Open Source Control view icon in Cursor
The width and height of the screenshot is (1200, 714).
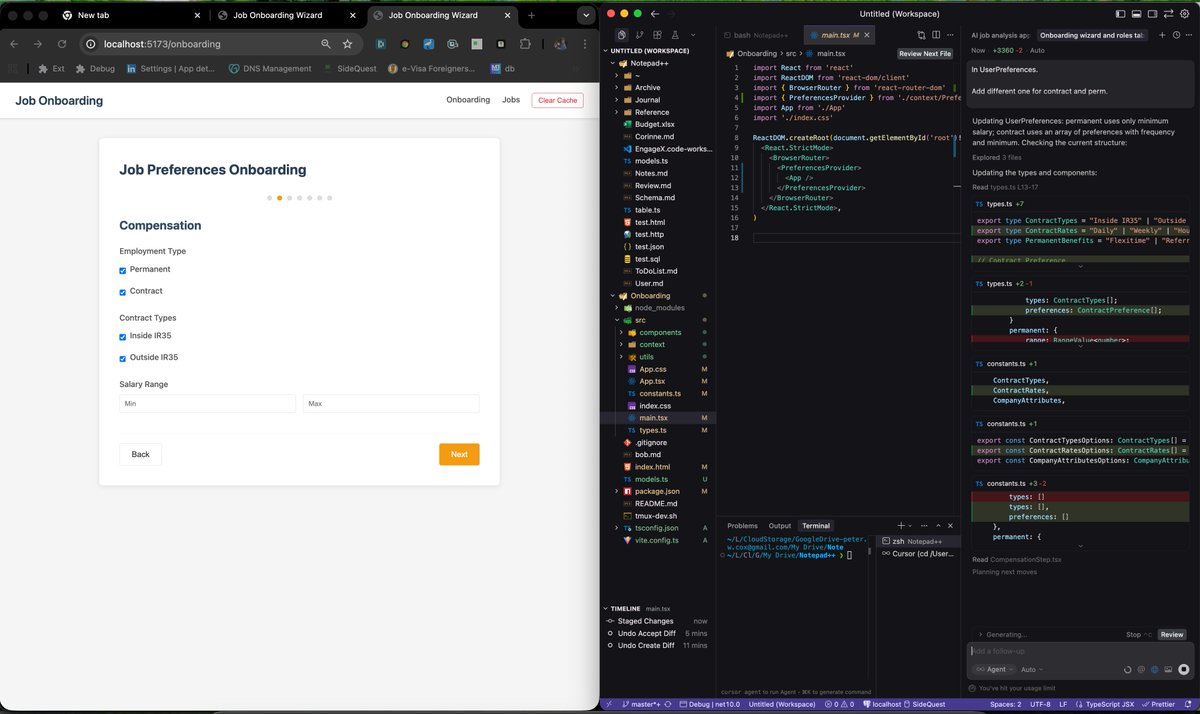(639, 35)
